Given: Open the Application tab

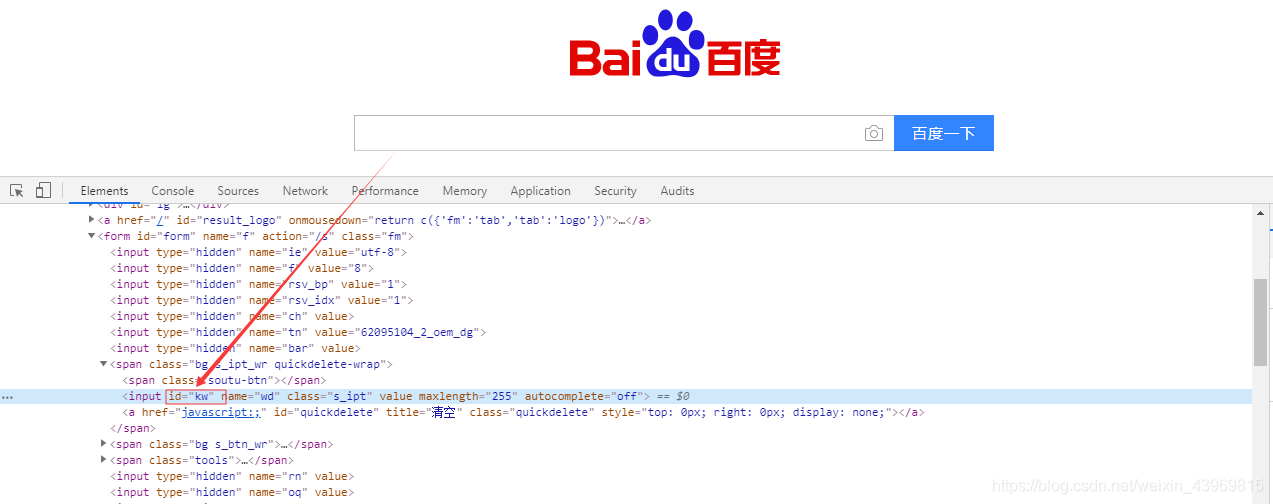Looking at the screenshot, I should pyautogui.click(x=540, y=191).
